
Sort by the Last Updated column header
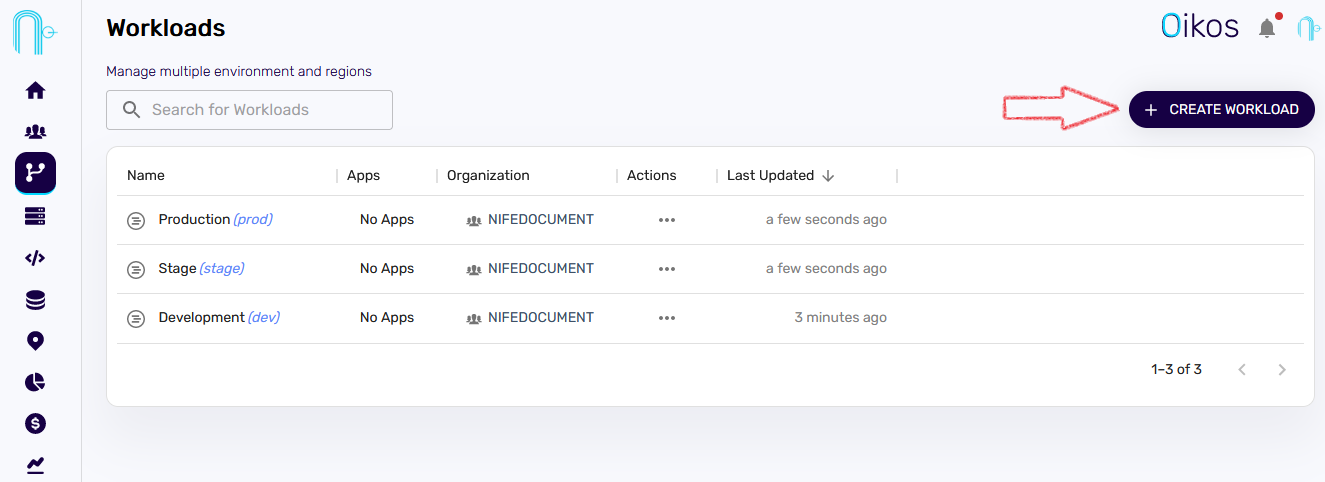771,175
